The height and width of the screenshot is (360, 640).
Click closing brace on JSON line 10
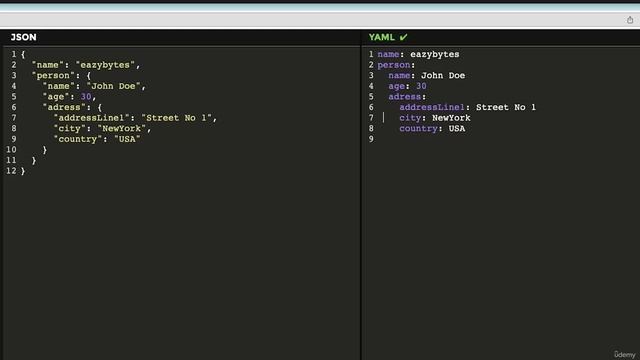tap(45, 150)
